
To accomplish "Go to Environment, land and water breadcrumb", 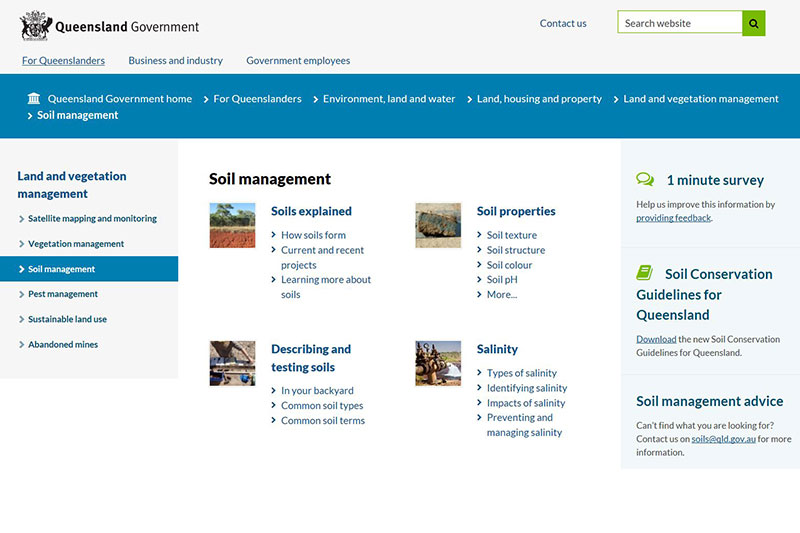I will coord(389,99).
